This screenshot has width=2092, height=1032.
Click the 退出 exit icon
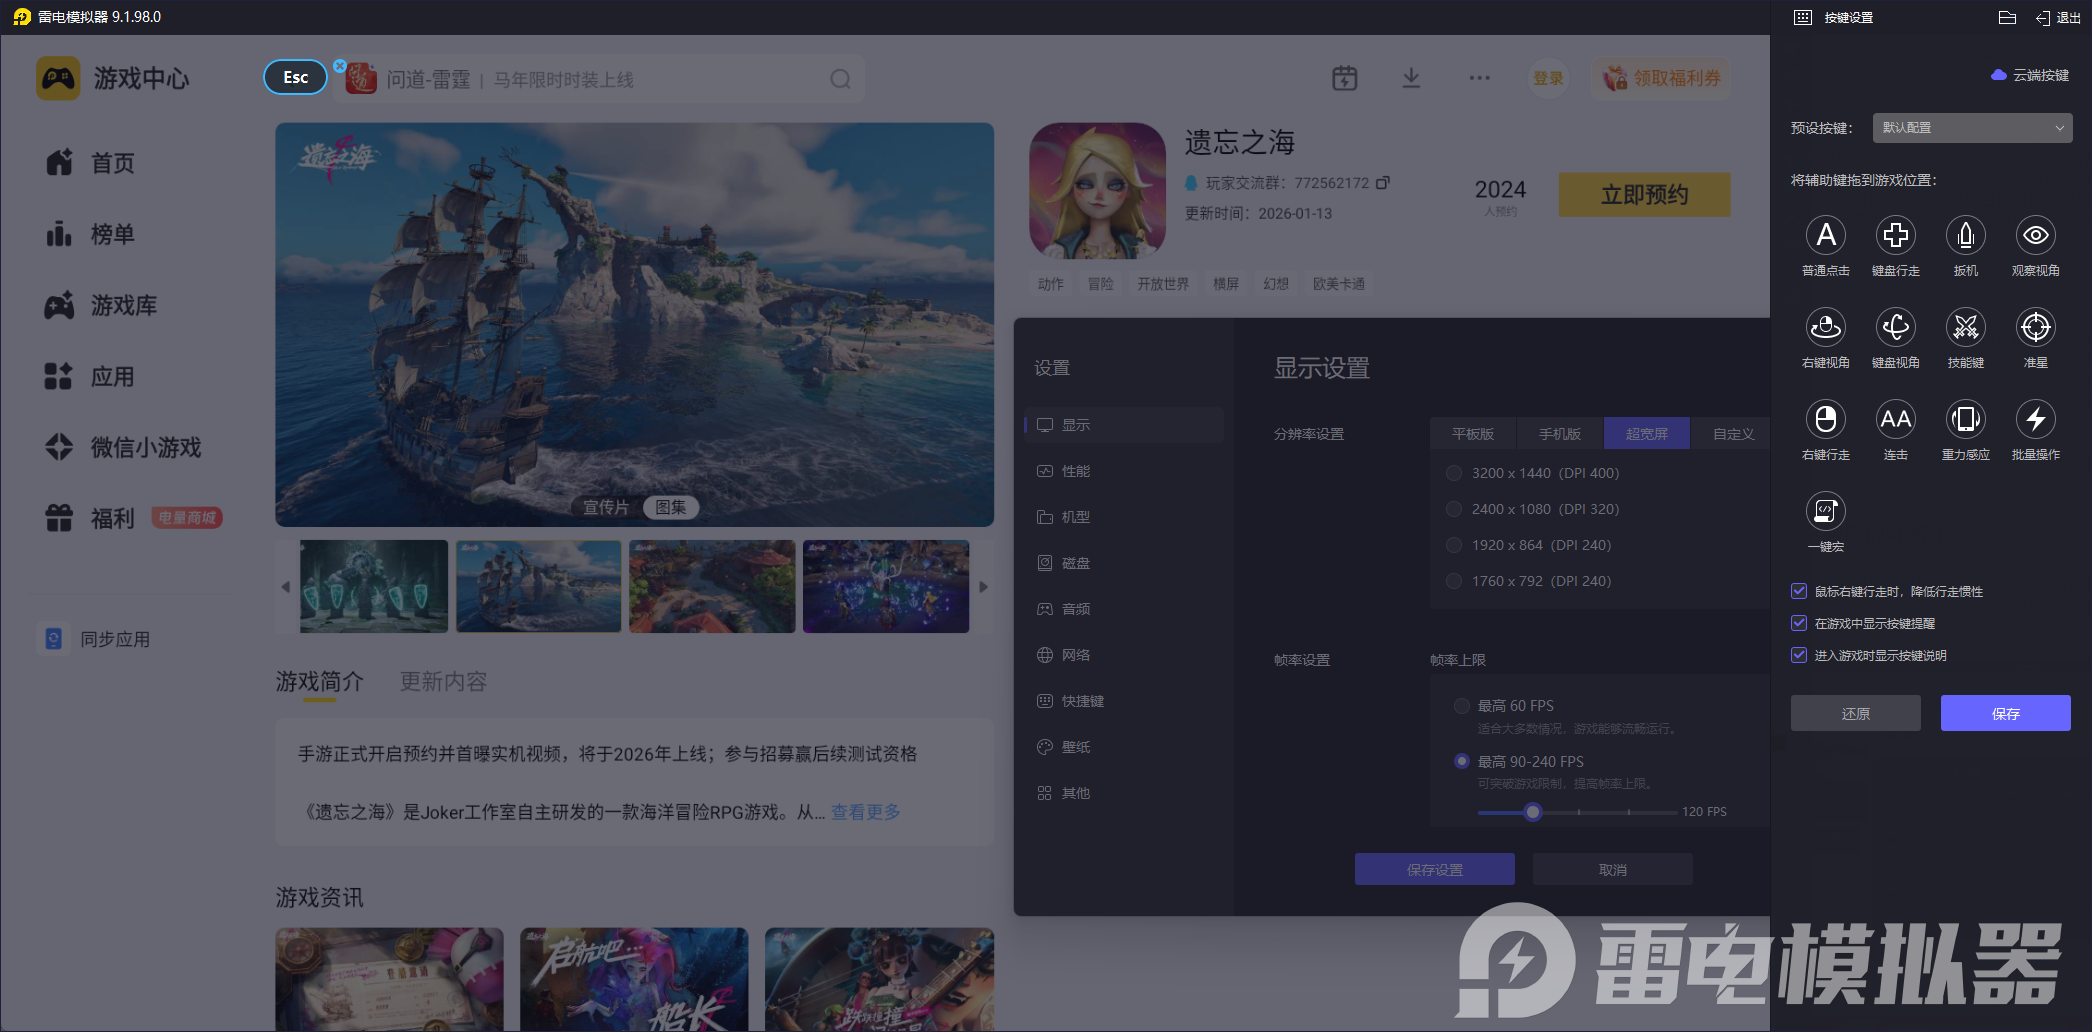(2058, 17)
